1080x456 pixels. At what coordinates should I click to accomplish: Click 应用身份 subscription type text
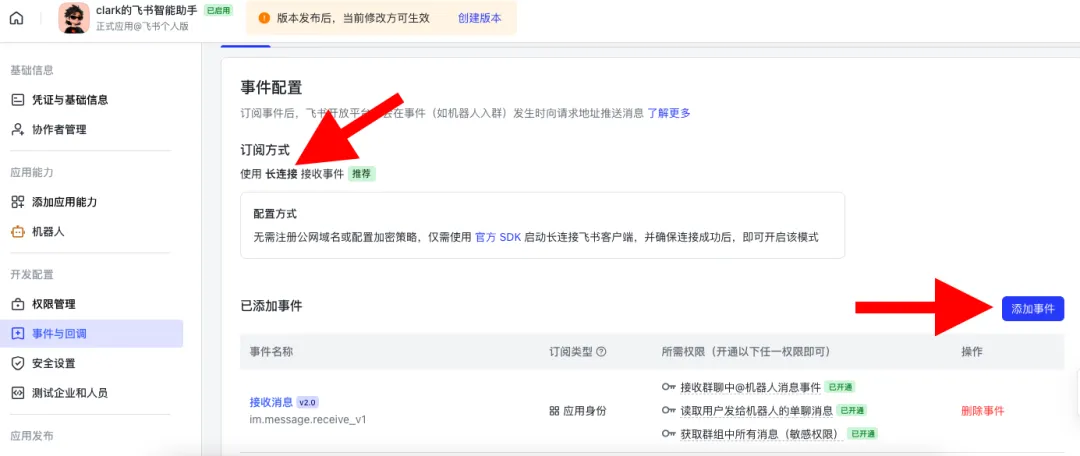click(x=585, y=411)
